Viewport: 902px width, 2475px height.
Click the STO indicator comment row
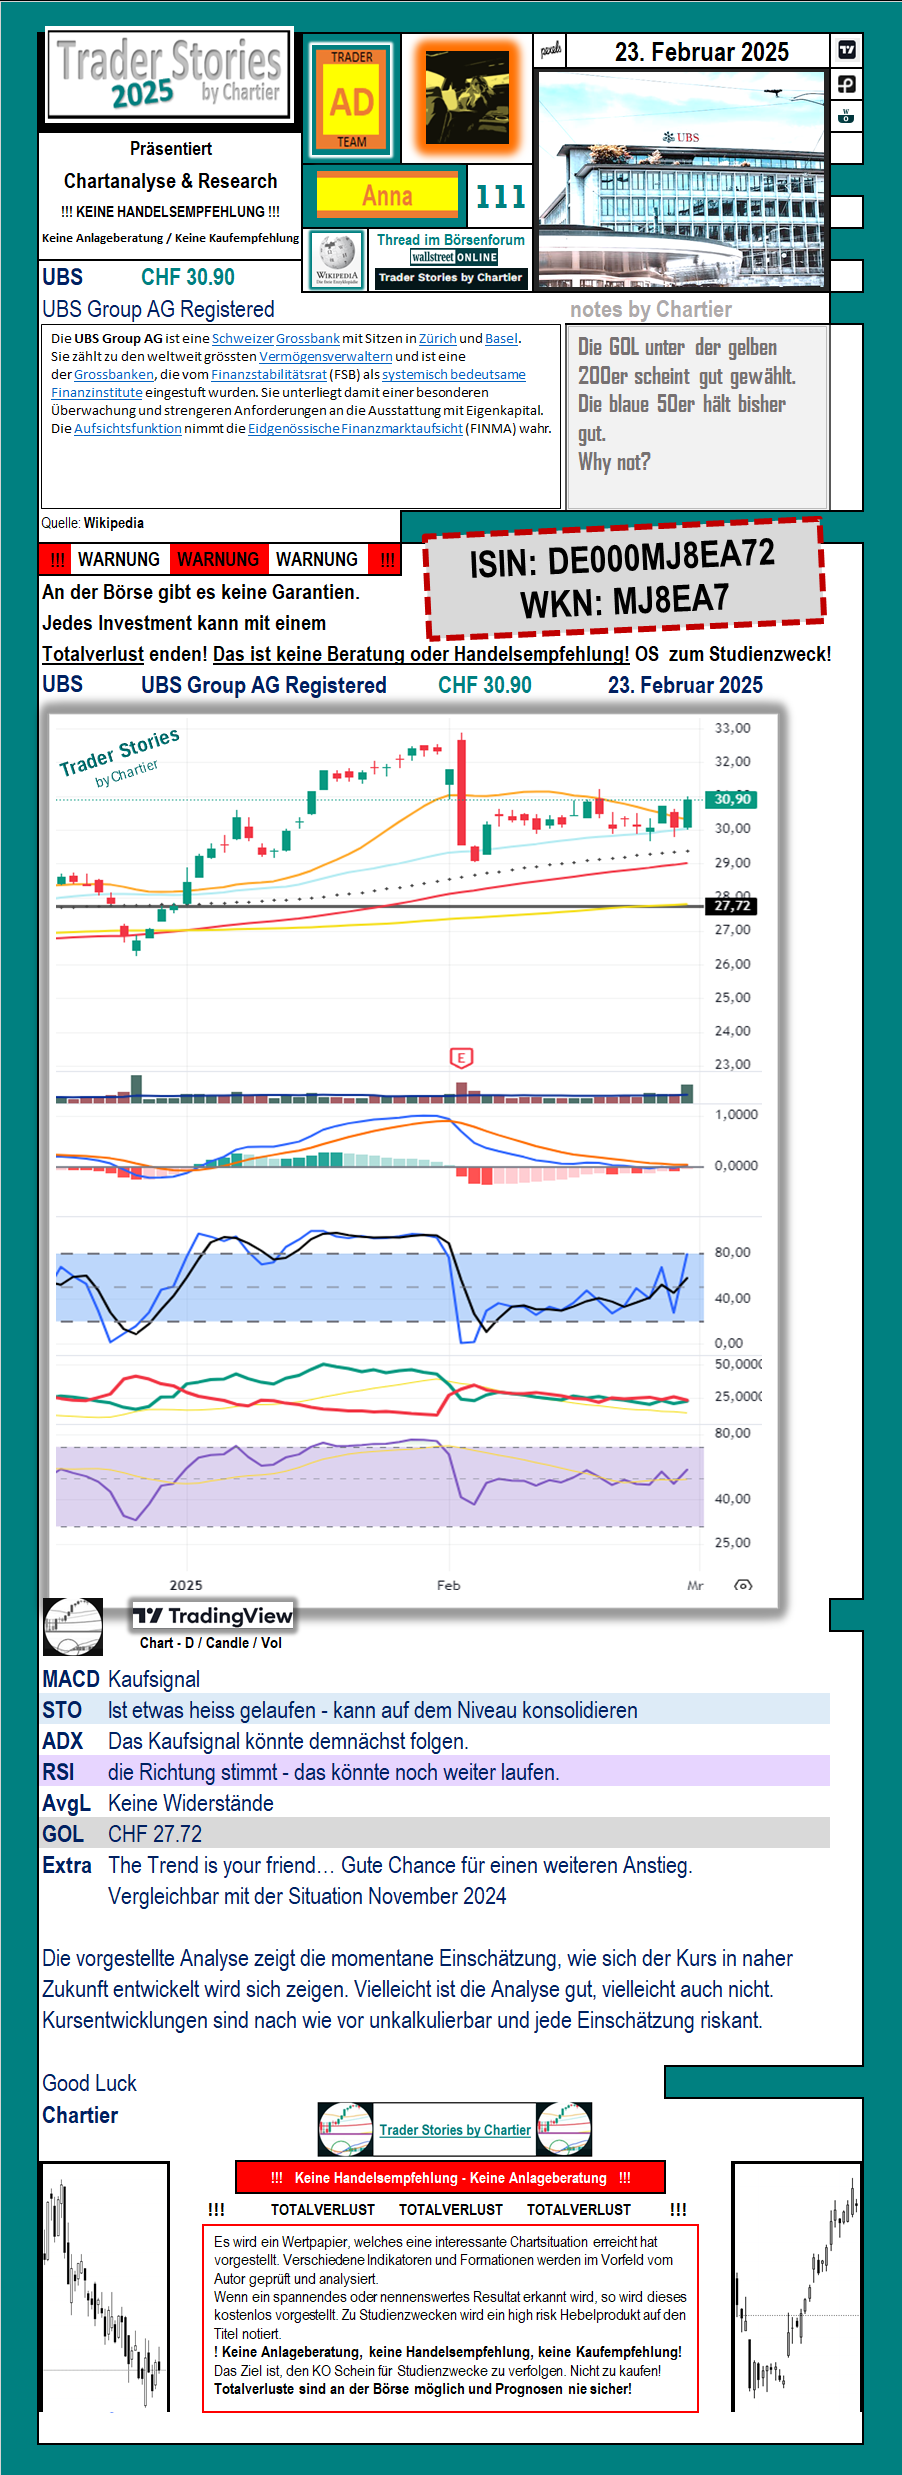(436, 1710)
